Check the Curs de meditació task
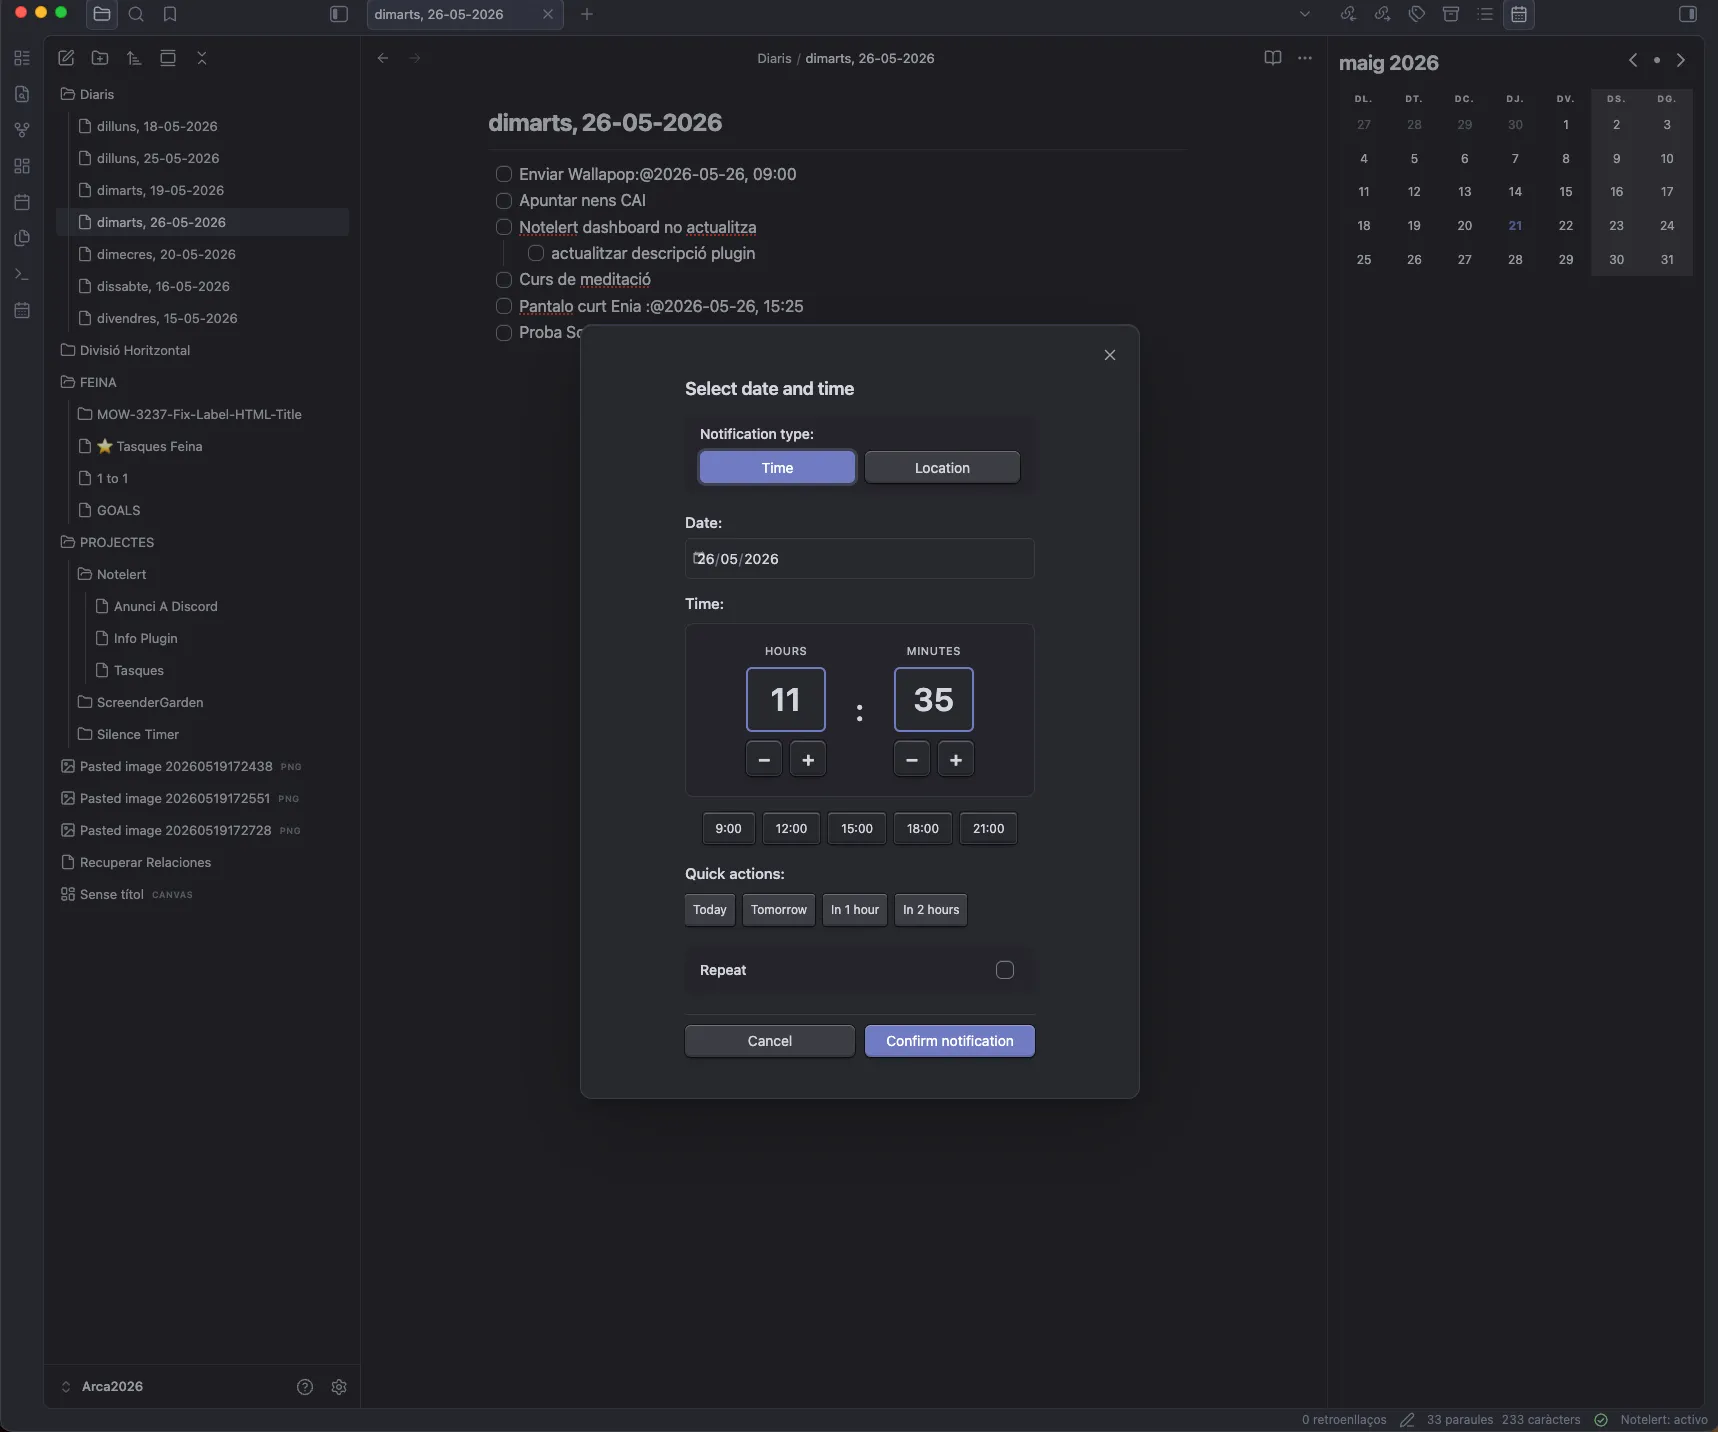Viewport: 1718px width, 1432px height. click(x=504, y=280)
